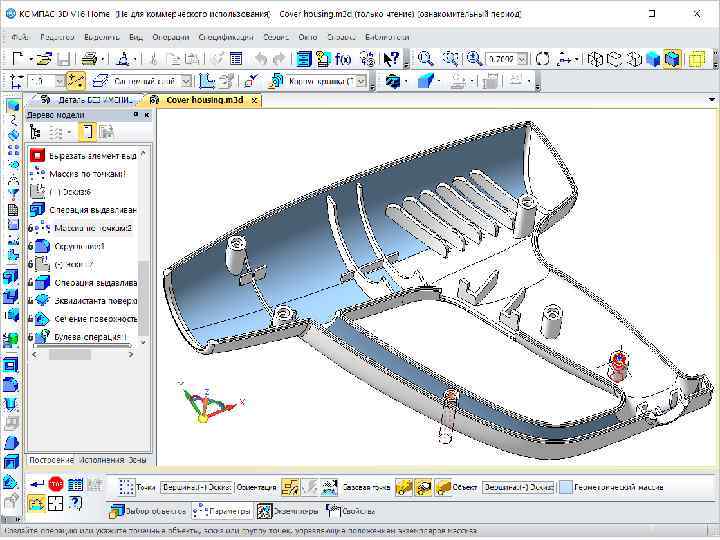Click the property panel help question icon
This screenshot has height=540, width=720.
[76, 504]
